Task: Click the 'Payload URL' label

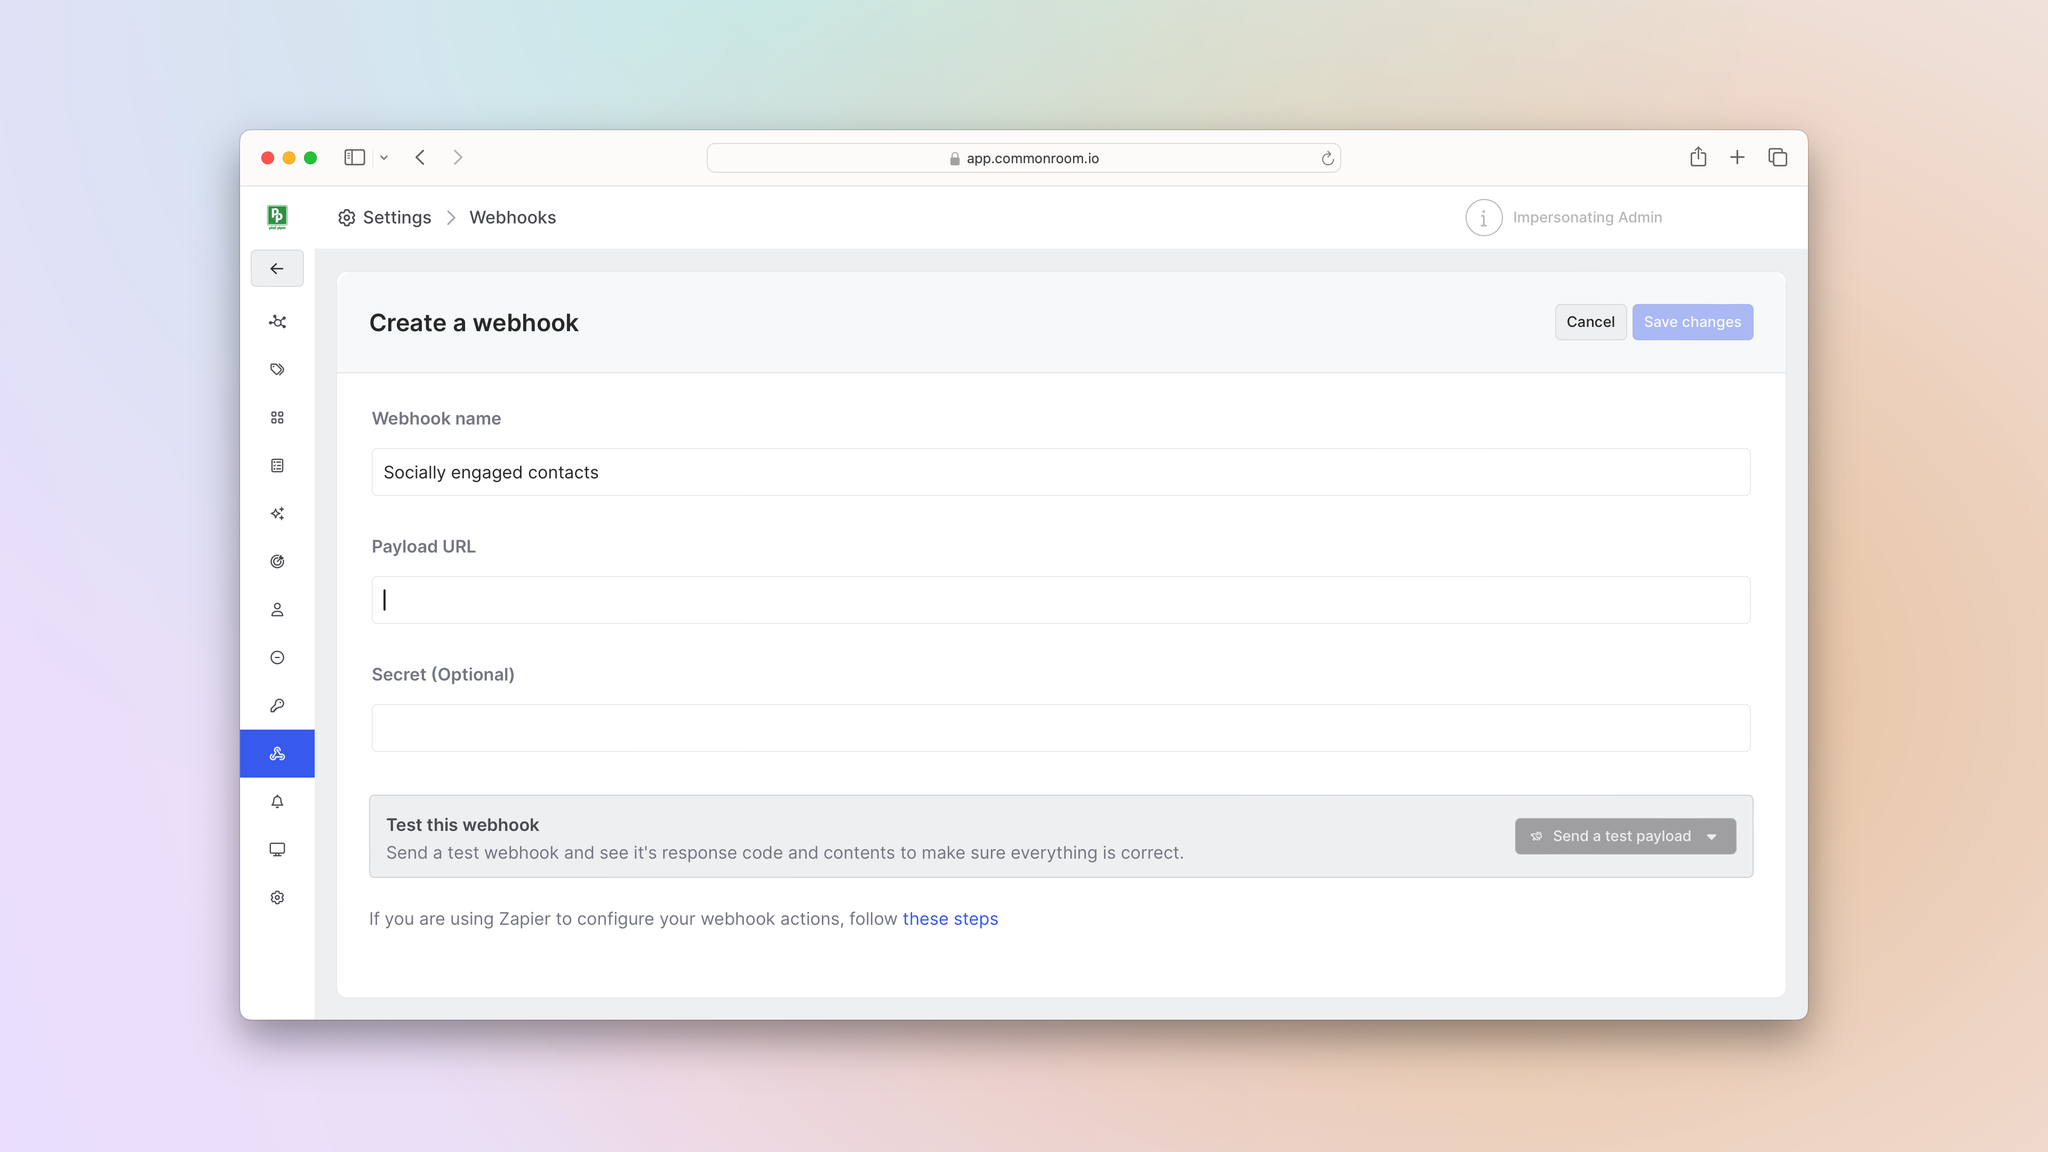Action: (423, 547)
